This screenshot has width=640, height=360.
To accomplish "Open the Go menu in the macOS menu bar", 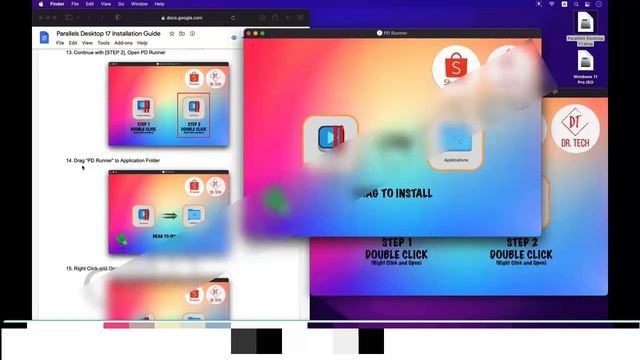I will coord(121,4).
